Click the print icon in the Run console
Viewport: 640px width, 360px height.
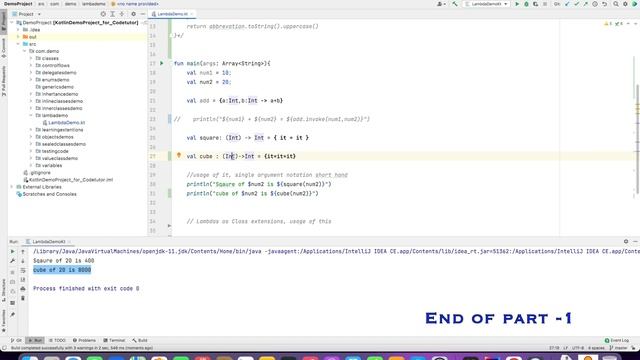click(23, 289)
